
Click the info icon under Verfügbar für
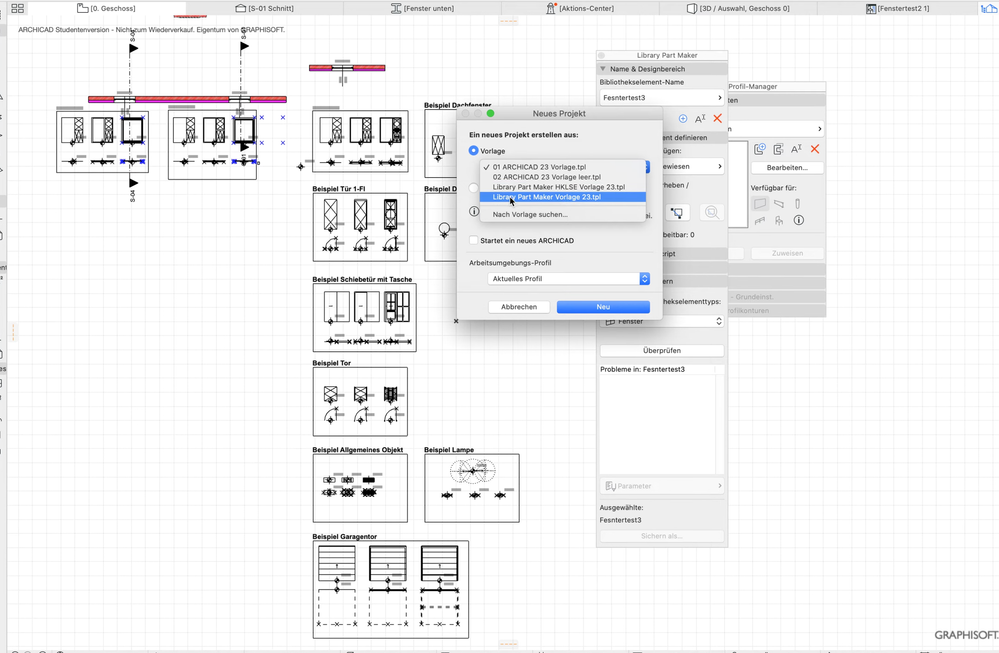798,220
